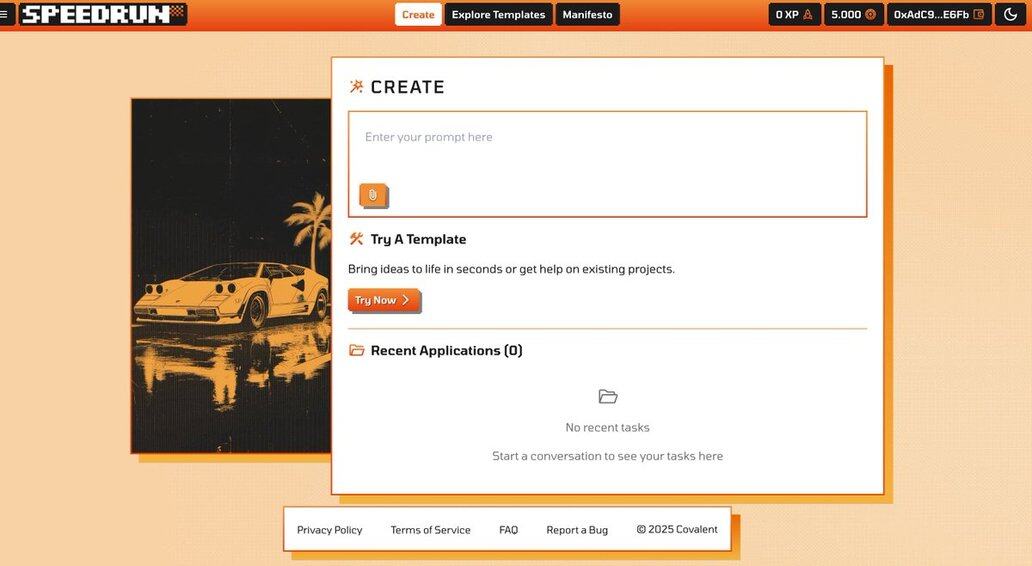Open the hamburger menu in the header
This screenshot has height=566, width=1032.
[6, 14]
